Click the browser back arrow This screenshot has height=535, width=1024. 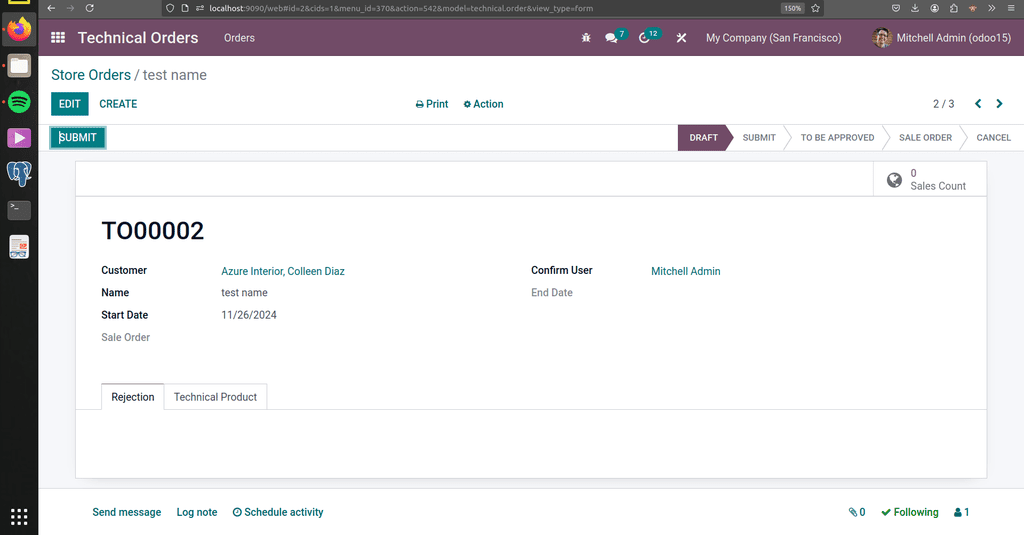[51, 8]
